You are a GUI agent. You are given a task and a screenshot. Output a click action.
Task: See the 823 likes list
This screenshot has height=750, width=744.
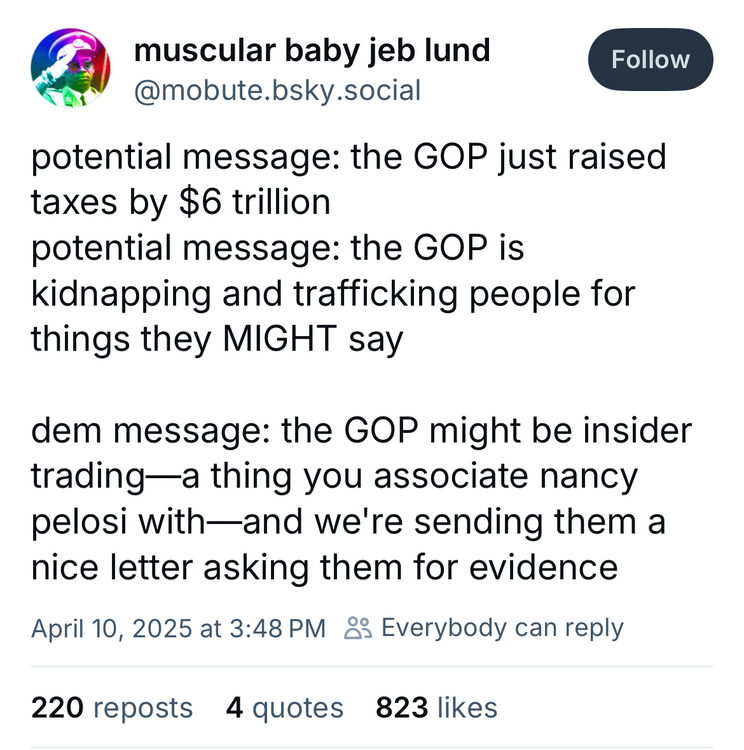click(436, 708)
